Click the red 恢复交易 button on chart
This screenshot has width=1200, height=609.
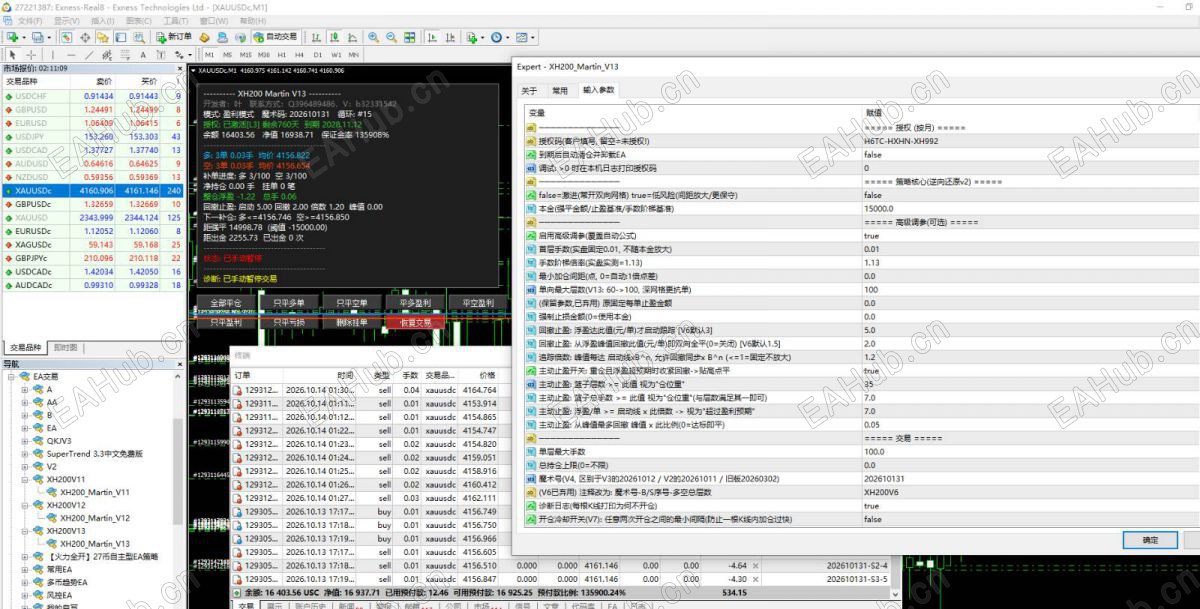pos(417,322)
